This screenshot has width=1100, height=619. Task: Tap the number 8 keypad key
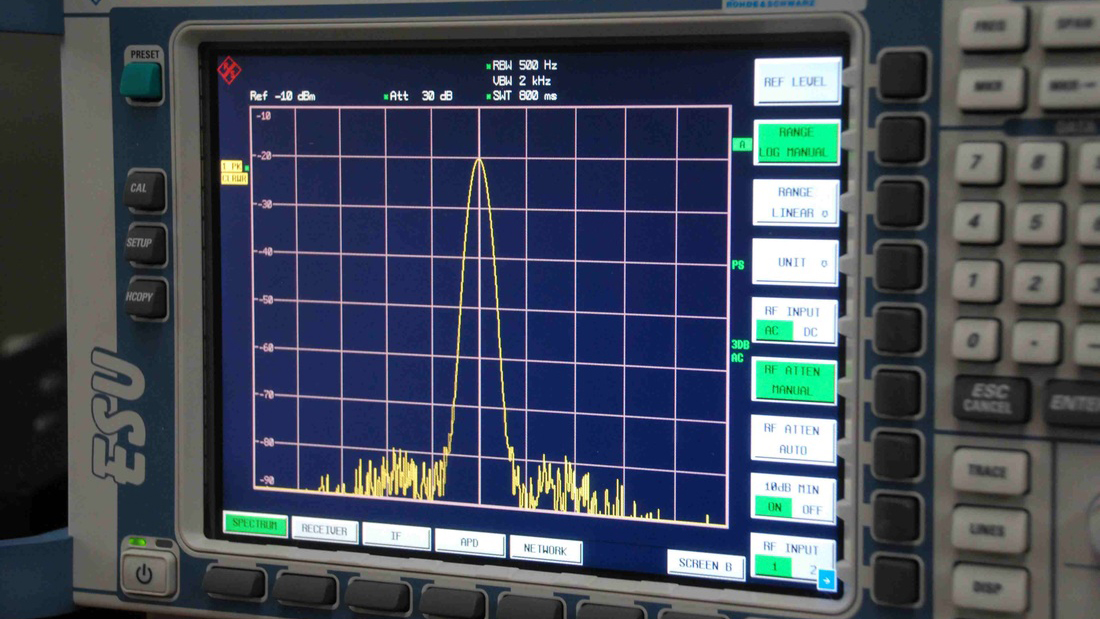point(1039,164)
